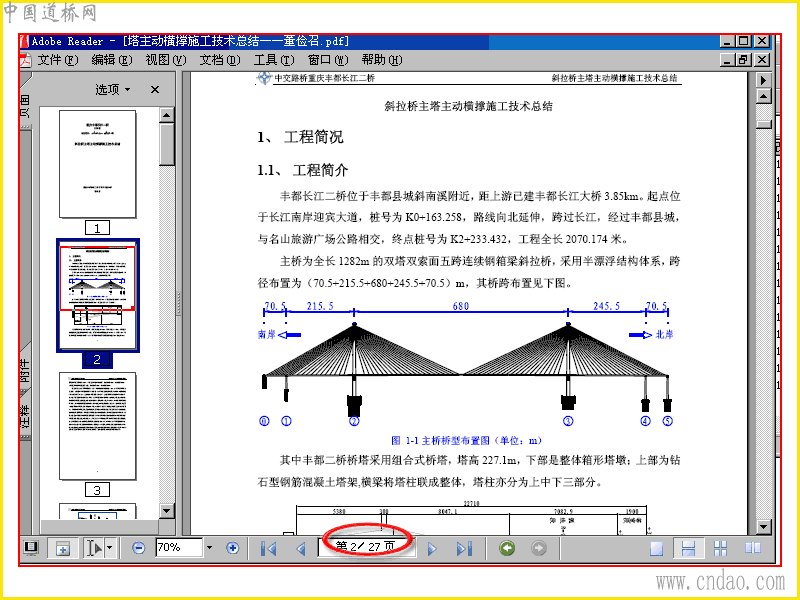Click the green previous view button
Image resolution: width=800 pixels, height=600 pixels.
click(x=507, y=548)
